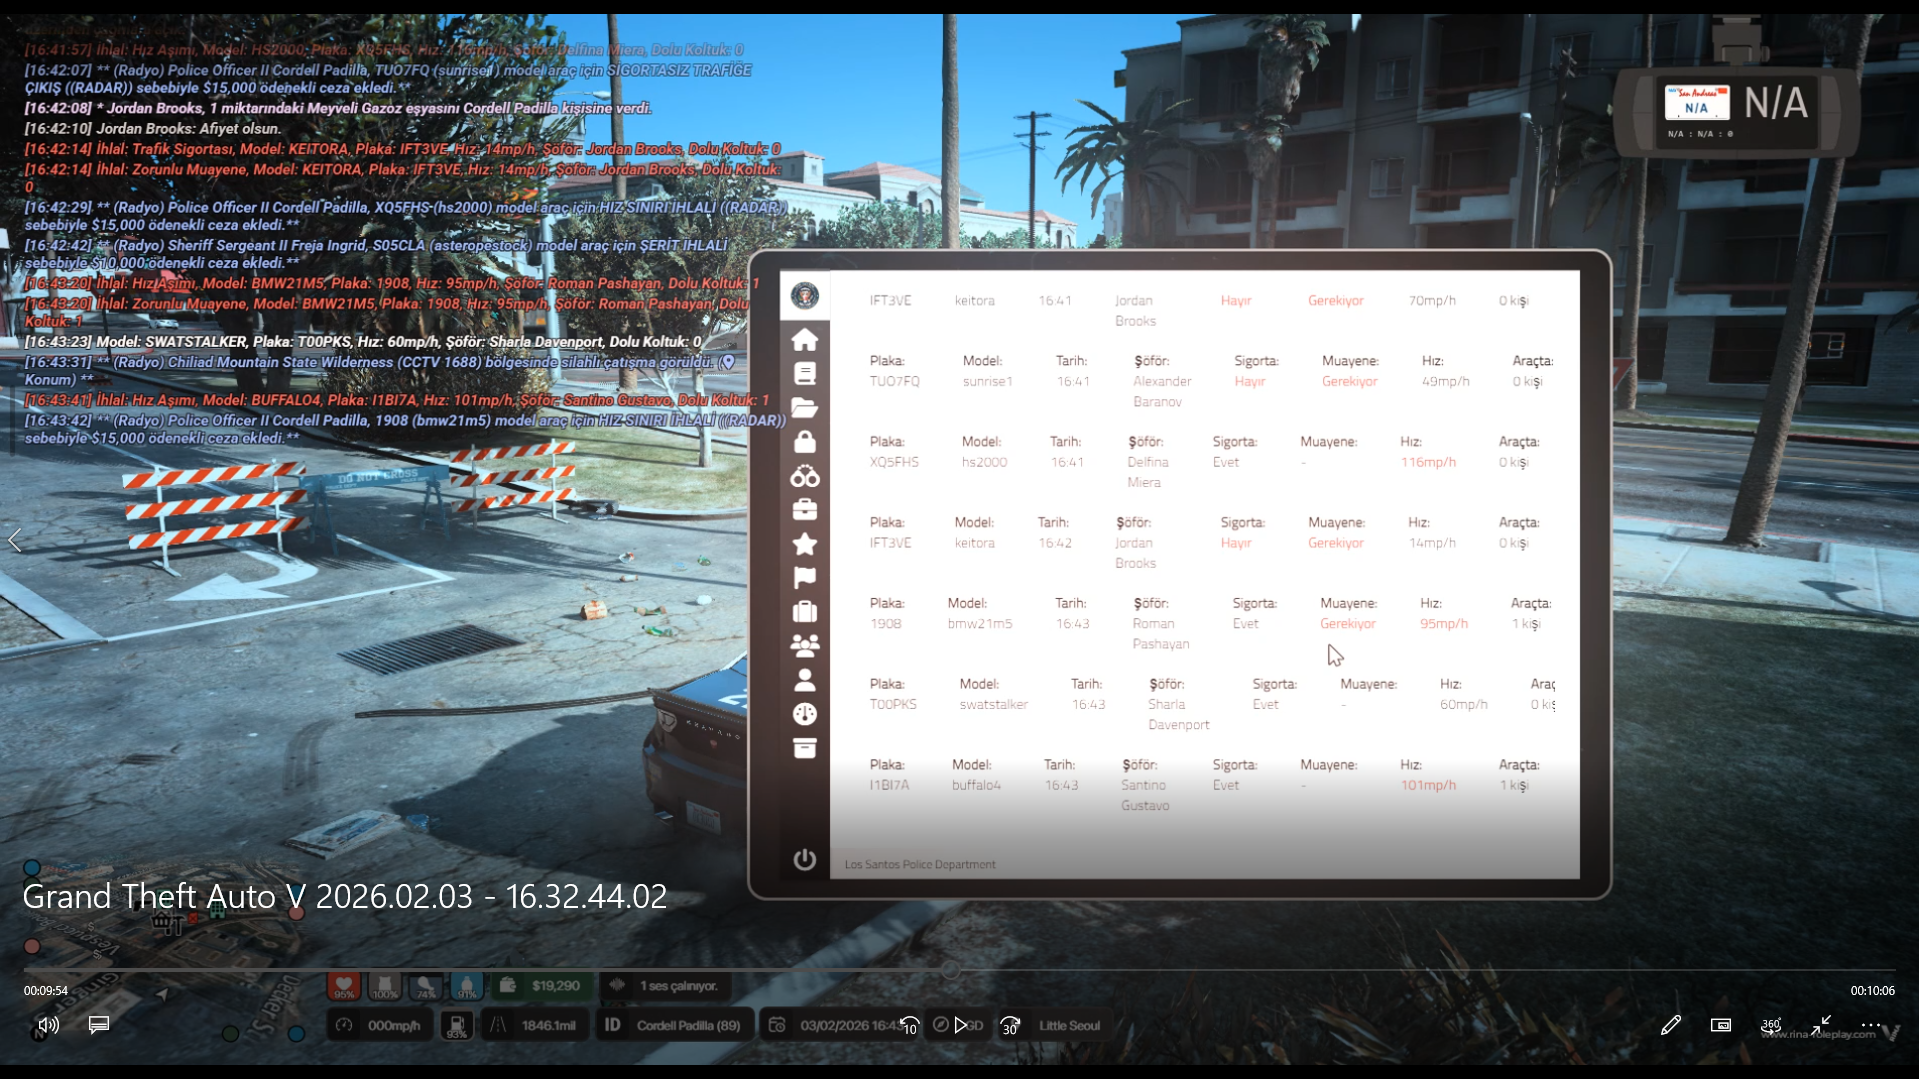Viewport: 1919px width, 1079px height.
Task: Open the gauge dial icon in tablet sidebar
Action: (804, 714)
